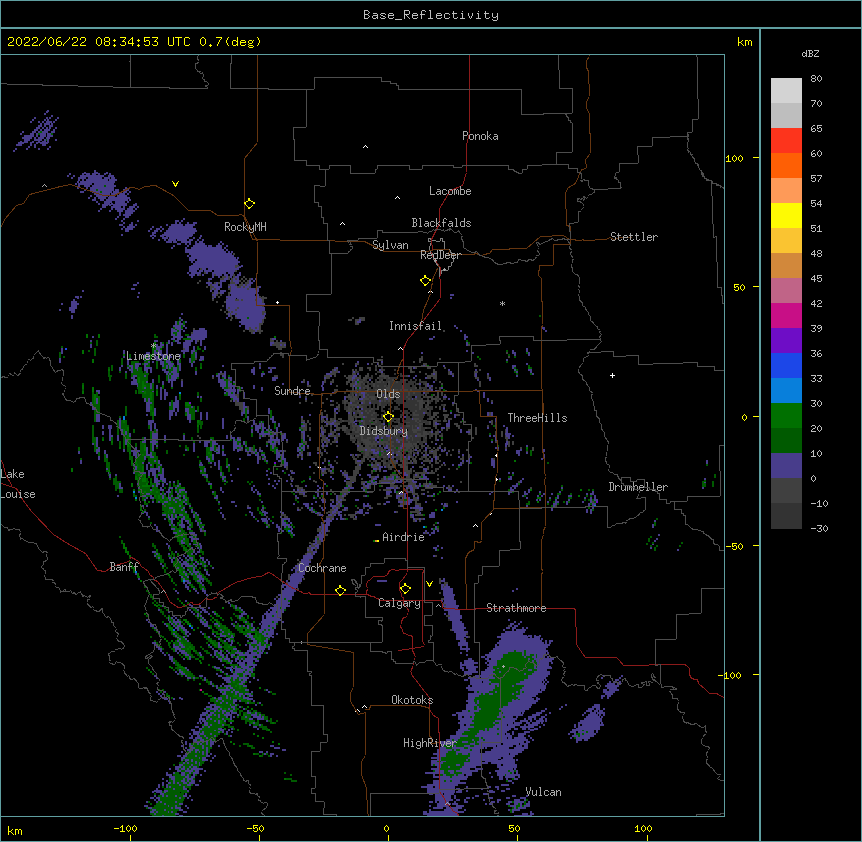
Task: Click the Airdrie town label
Action: point(403,537)
